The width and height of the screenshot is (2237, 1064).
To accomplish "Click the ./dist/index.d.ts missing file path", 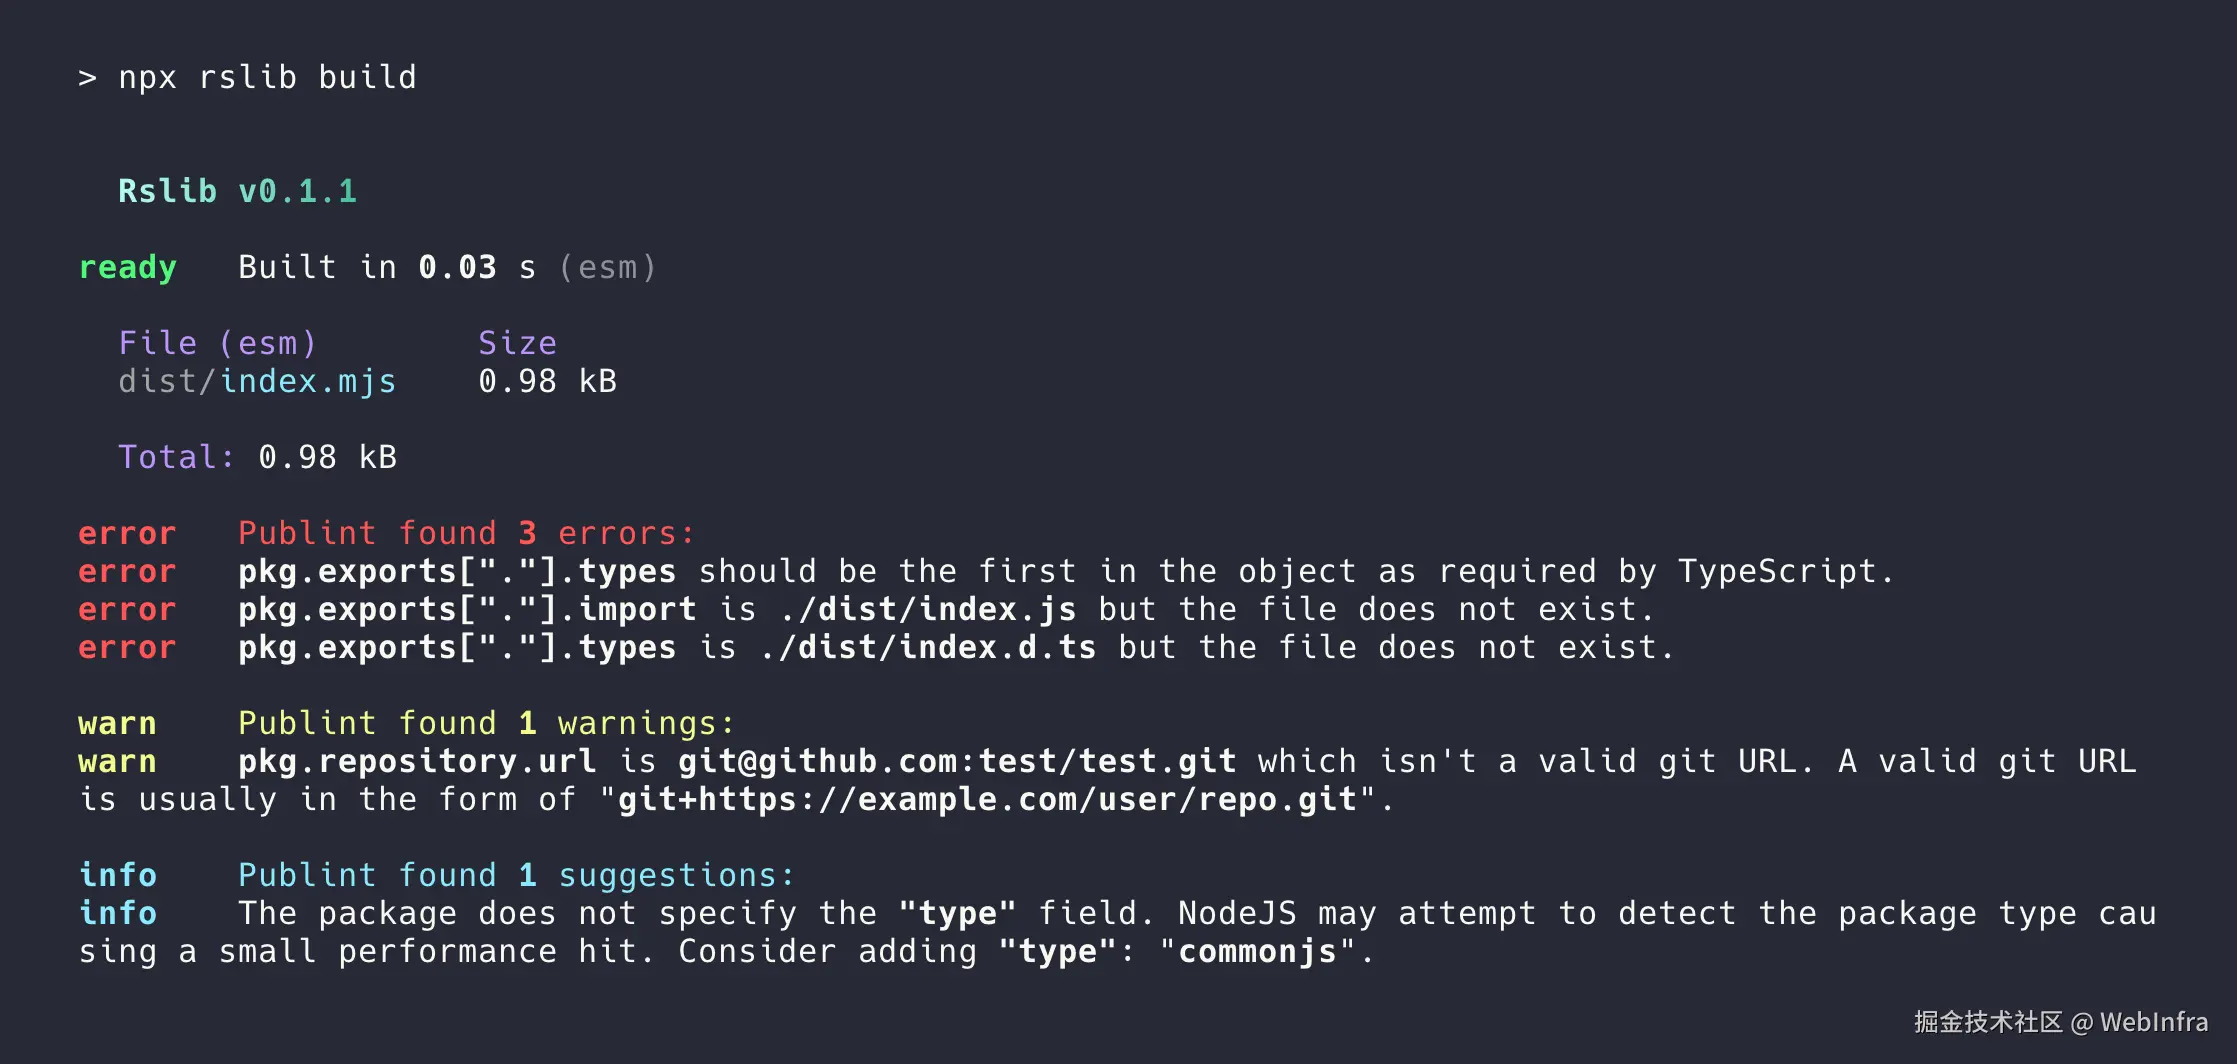I will [x=927, y=647].
